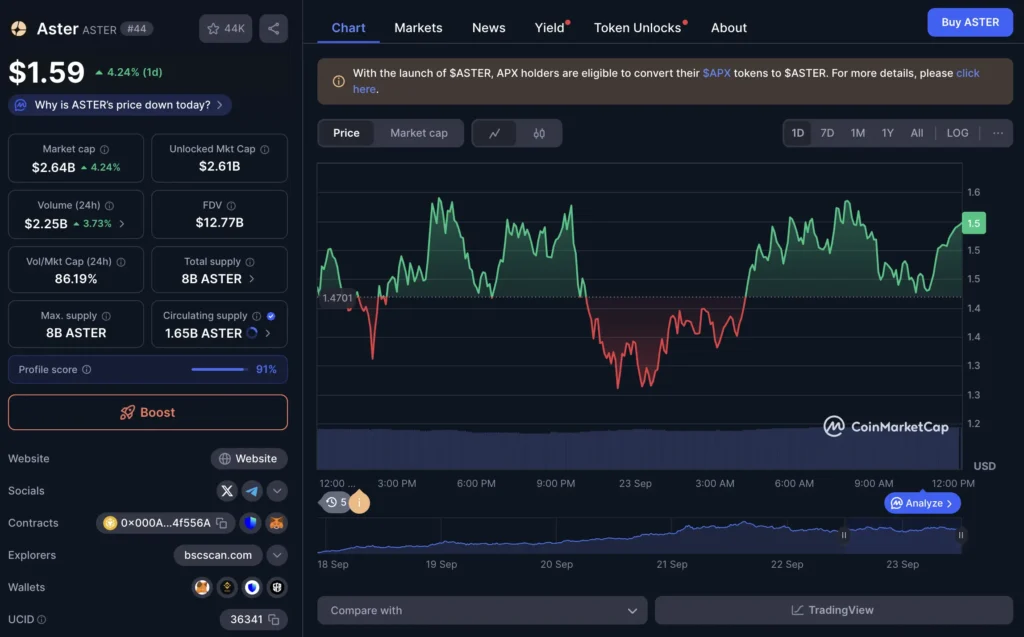Click the Circulating supply info icon

coord(257,316)
